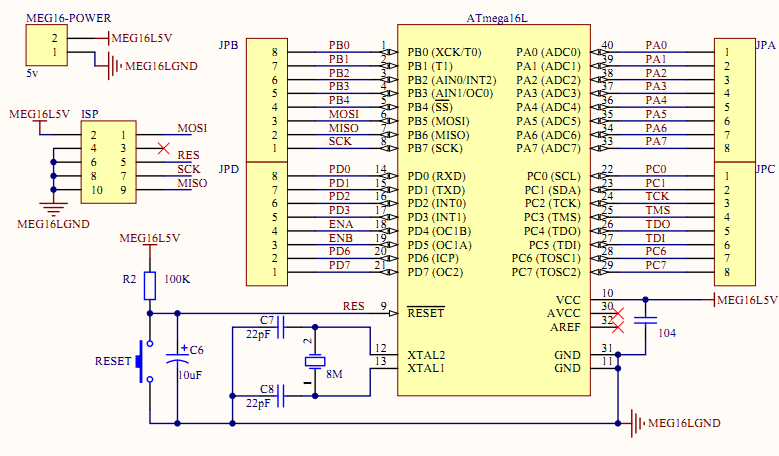The height and width of the screenshot is (456, 779).
Task: Click the XTAL1 pin name
Action: tap(426, 368)
